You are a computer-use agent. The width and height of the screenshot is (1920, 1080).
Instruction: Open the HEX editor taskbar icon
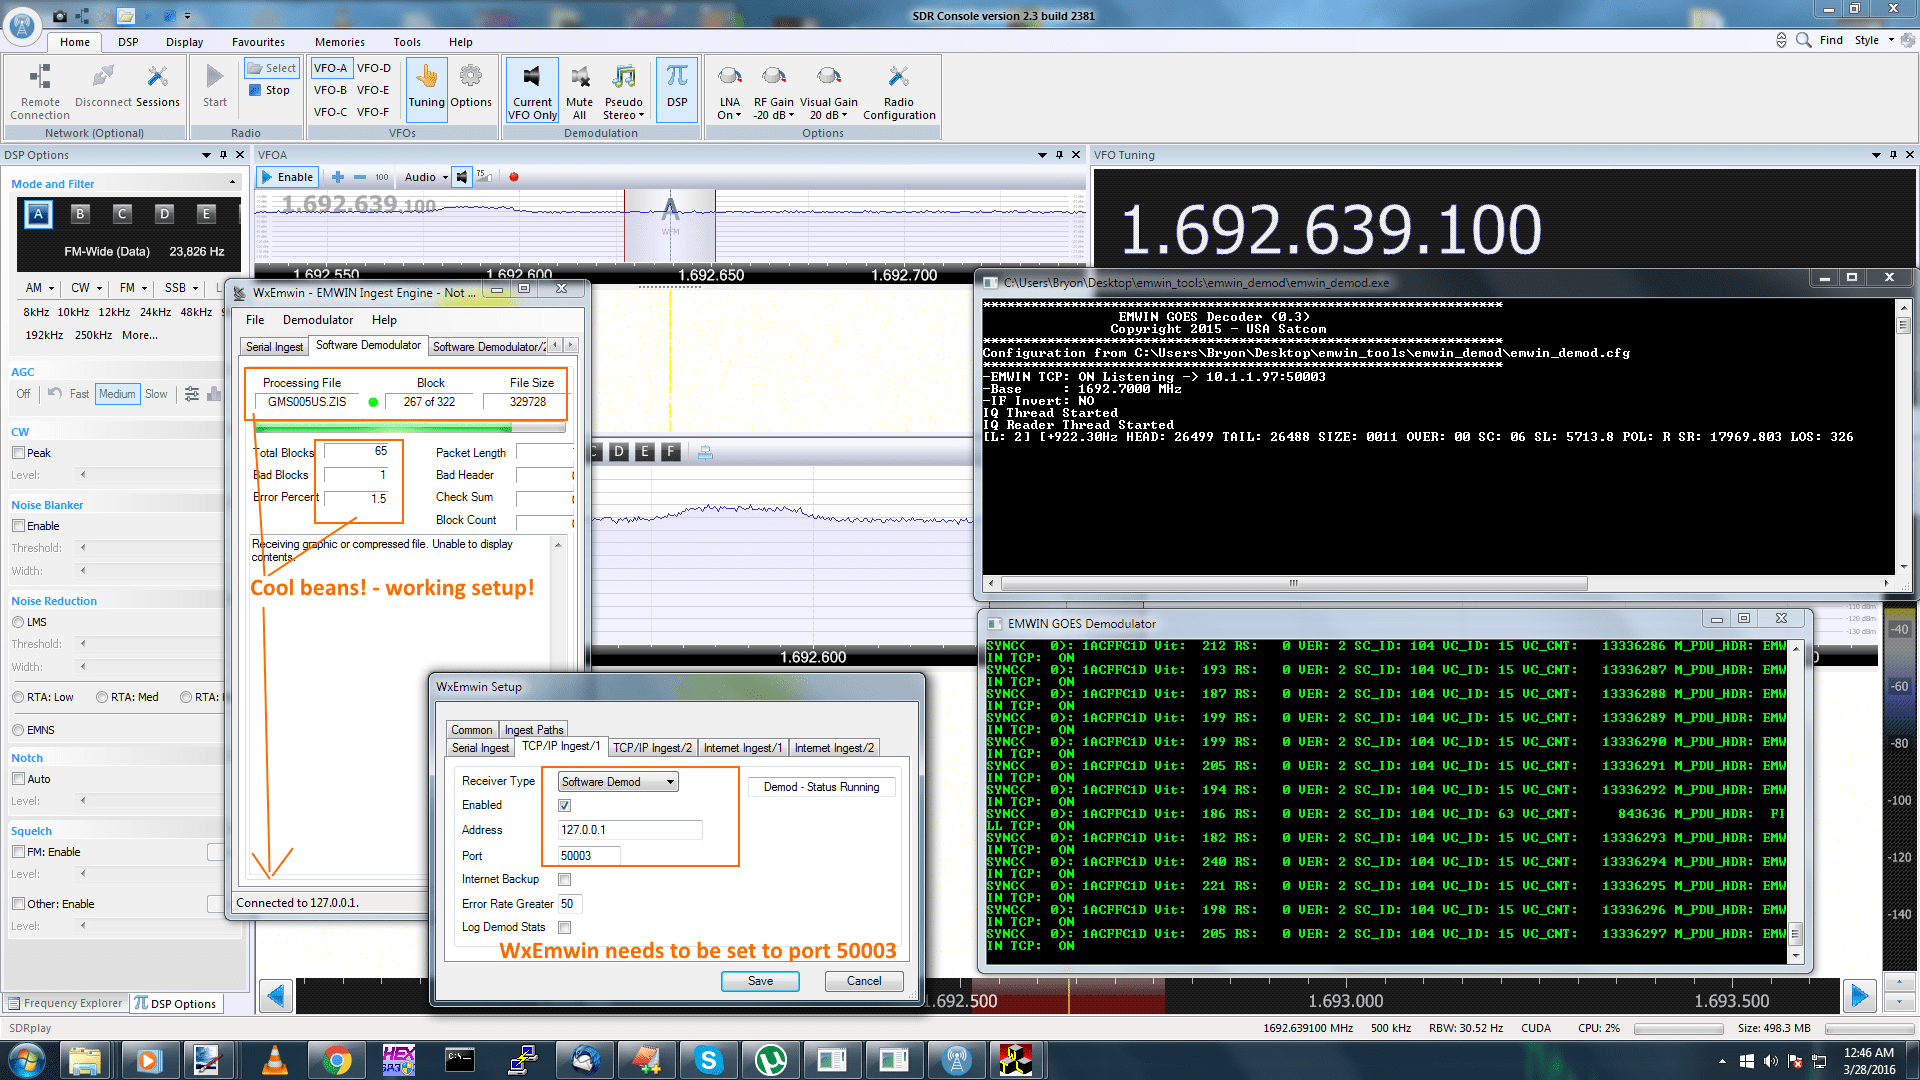[399, 1060]
